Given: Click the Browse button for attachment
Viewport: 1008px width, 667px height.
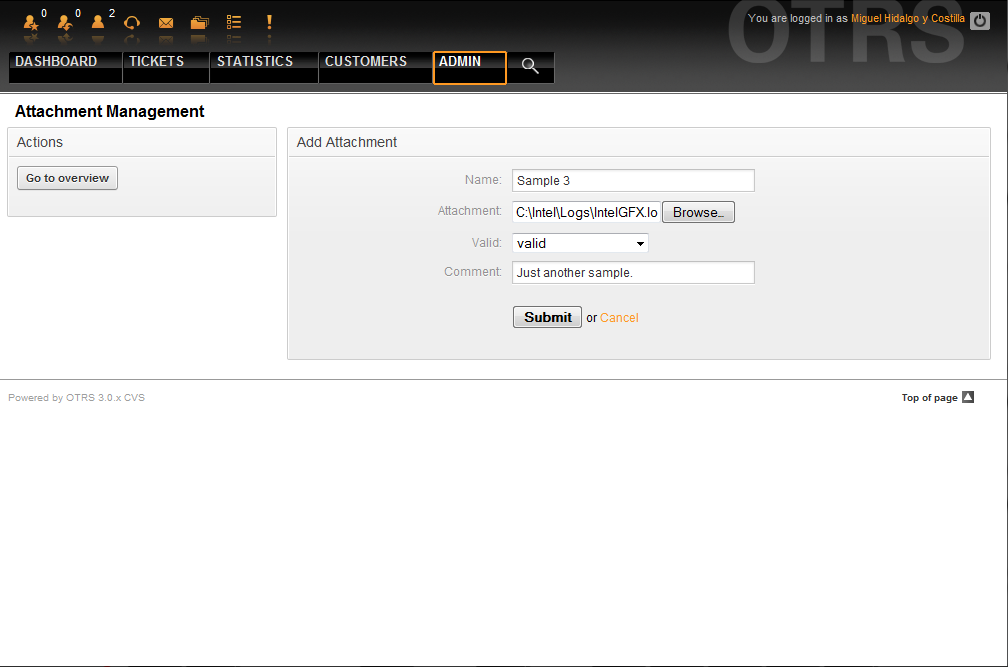Looking at the screenshot, I should click(698, 212).
